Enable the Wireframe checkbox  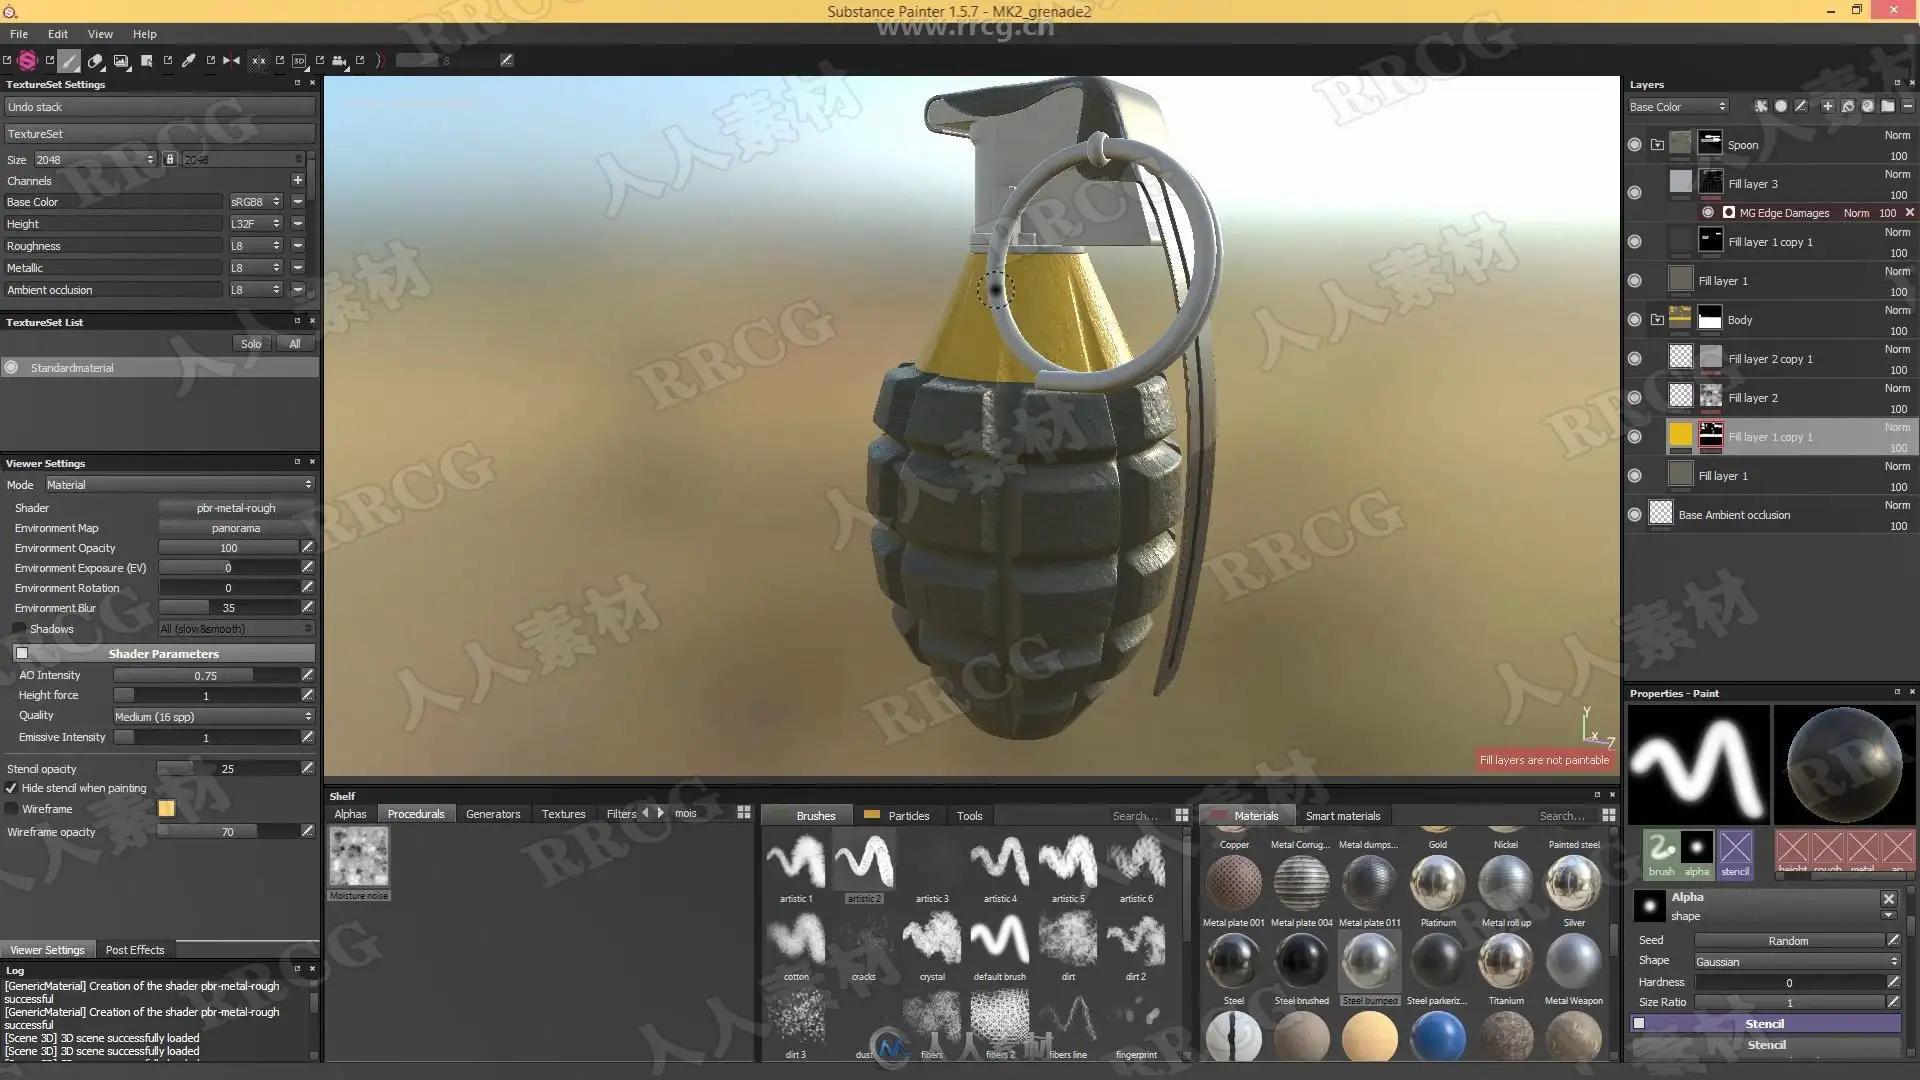point(11,809)
